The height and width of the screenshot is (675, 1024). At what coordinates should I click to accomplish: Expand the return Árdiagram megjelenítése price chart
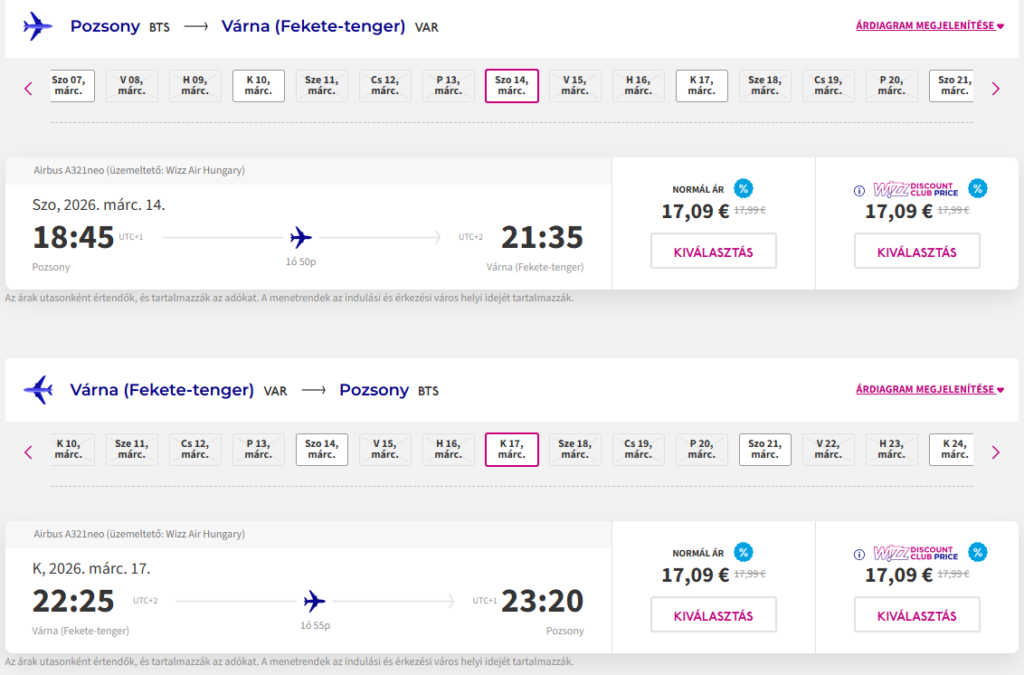click(x=929, y=389)
